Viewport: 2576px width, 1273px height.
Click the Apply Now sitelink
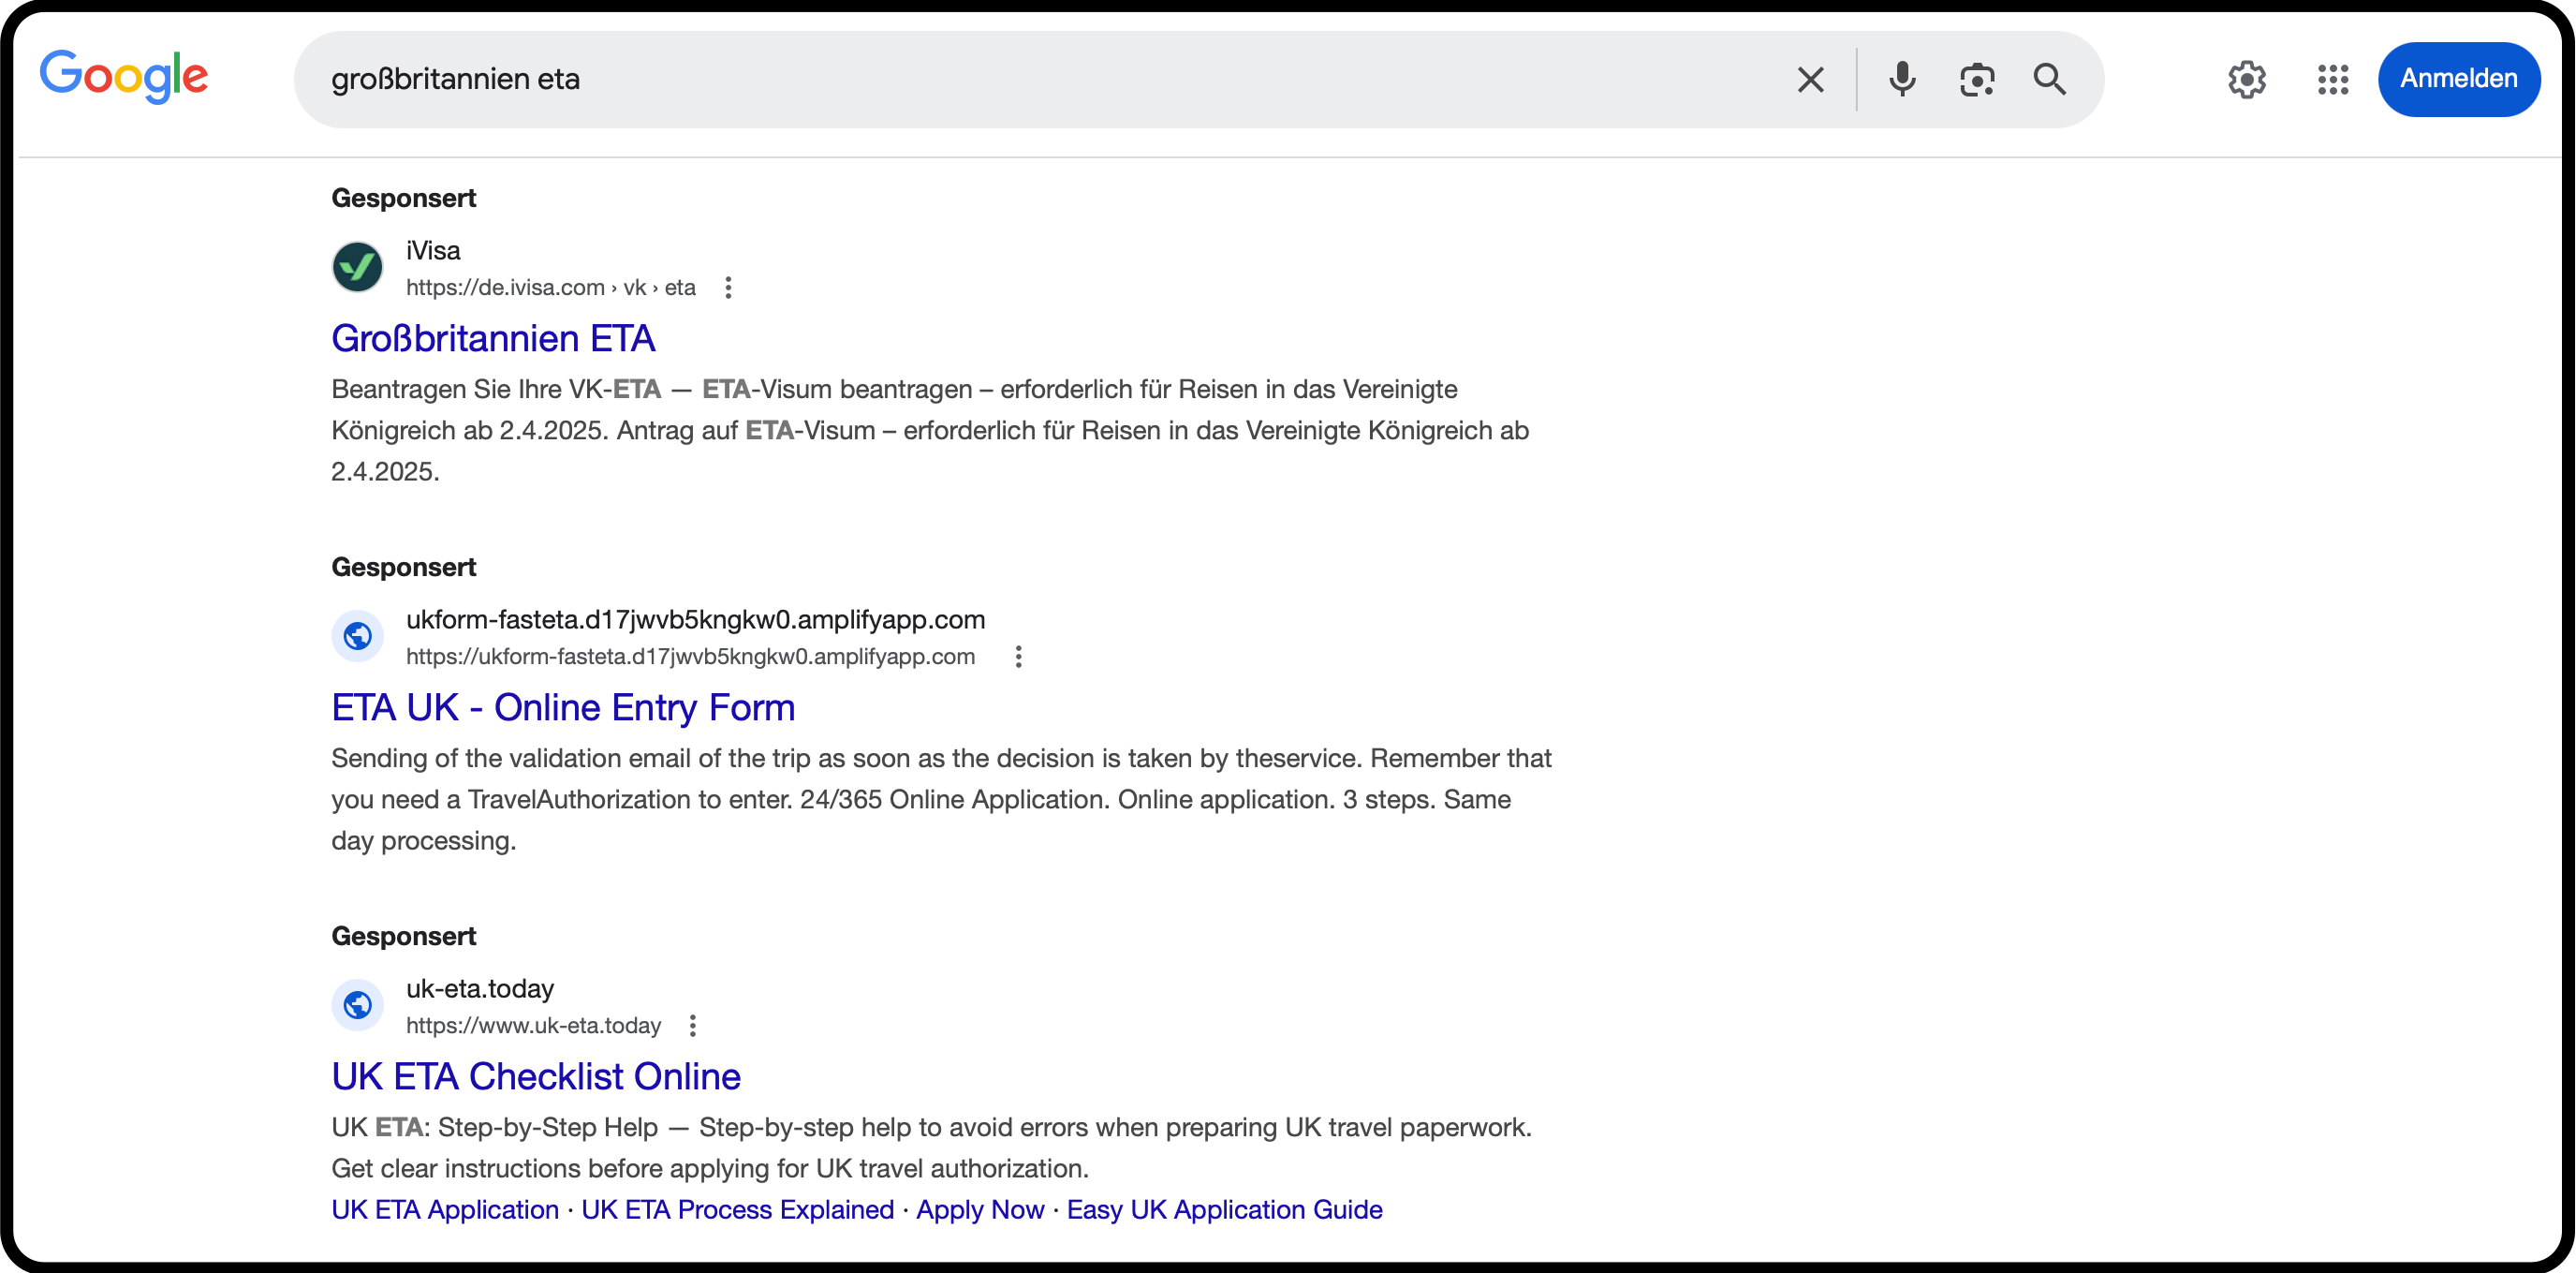point(980,1210)
